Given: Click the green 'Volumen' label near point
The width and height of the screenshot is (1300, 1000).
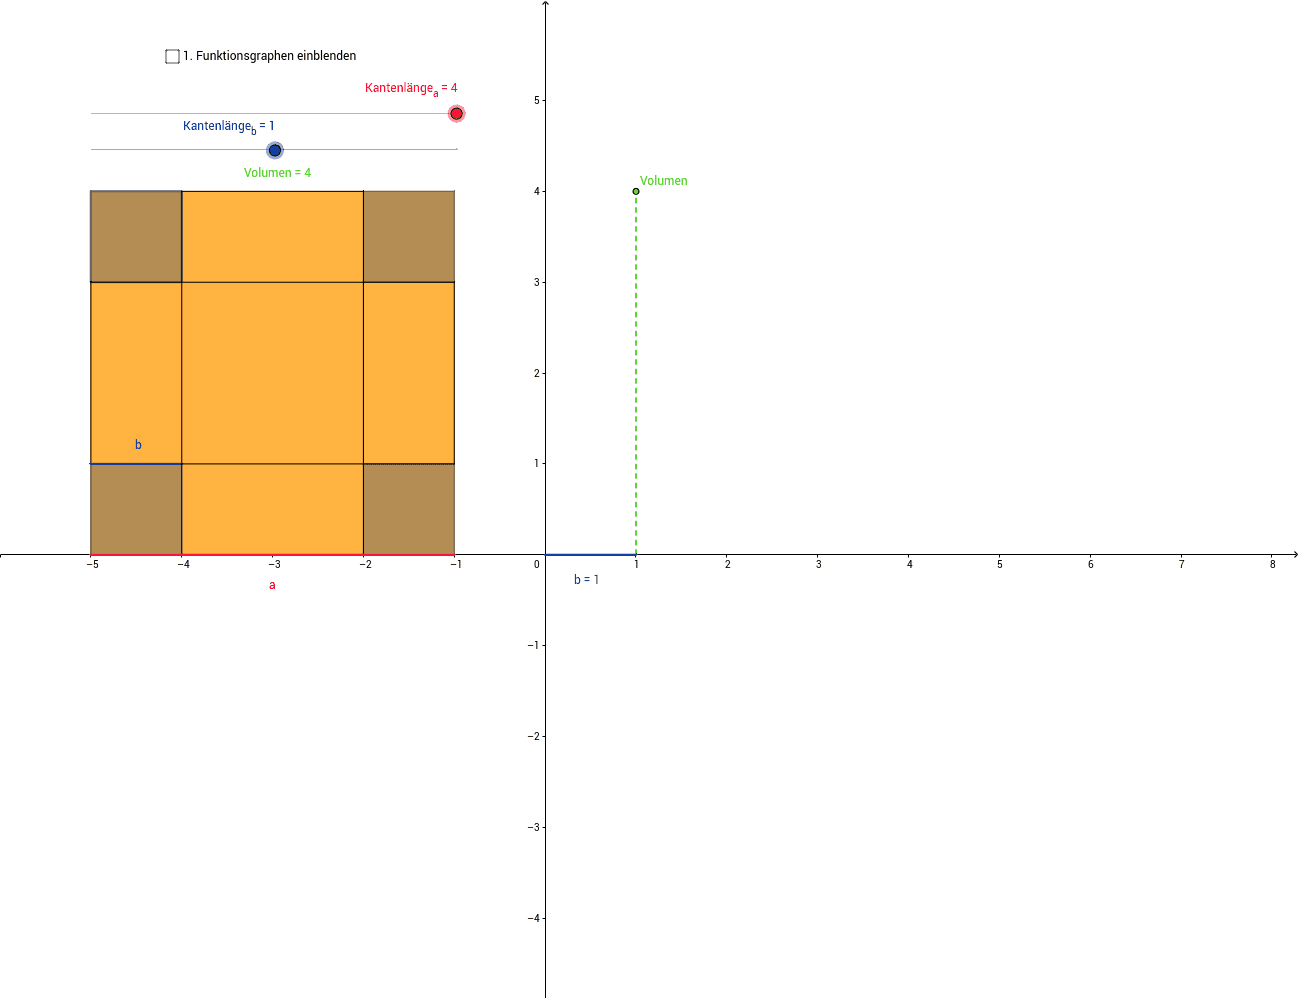Looking at the screenshot, I should pyautogui.click(x=664, y=181).
